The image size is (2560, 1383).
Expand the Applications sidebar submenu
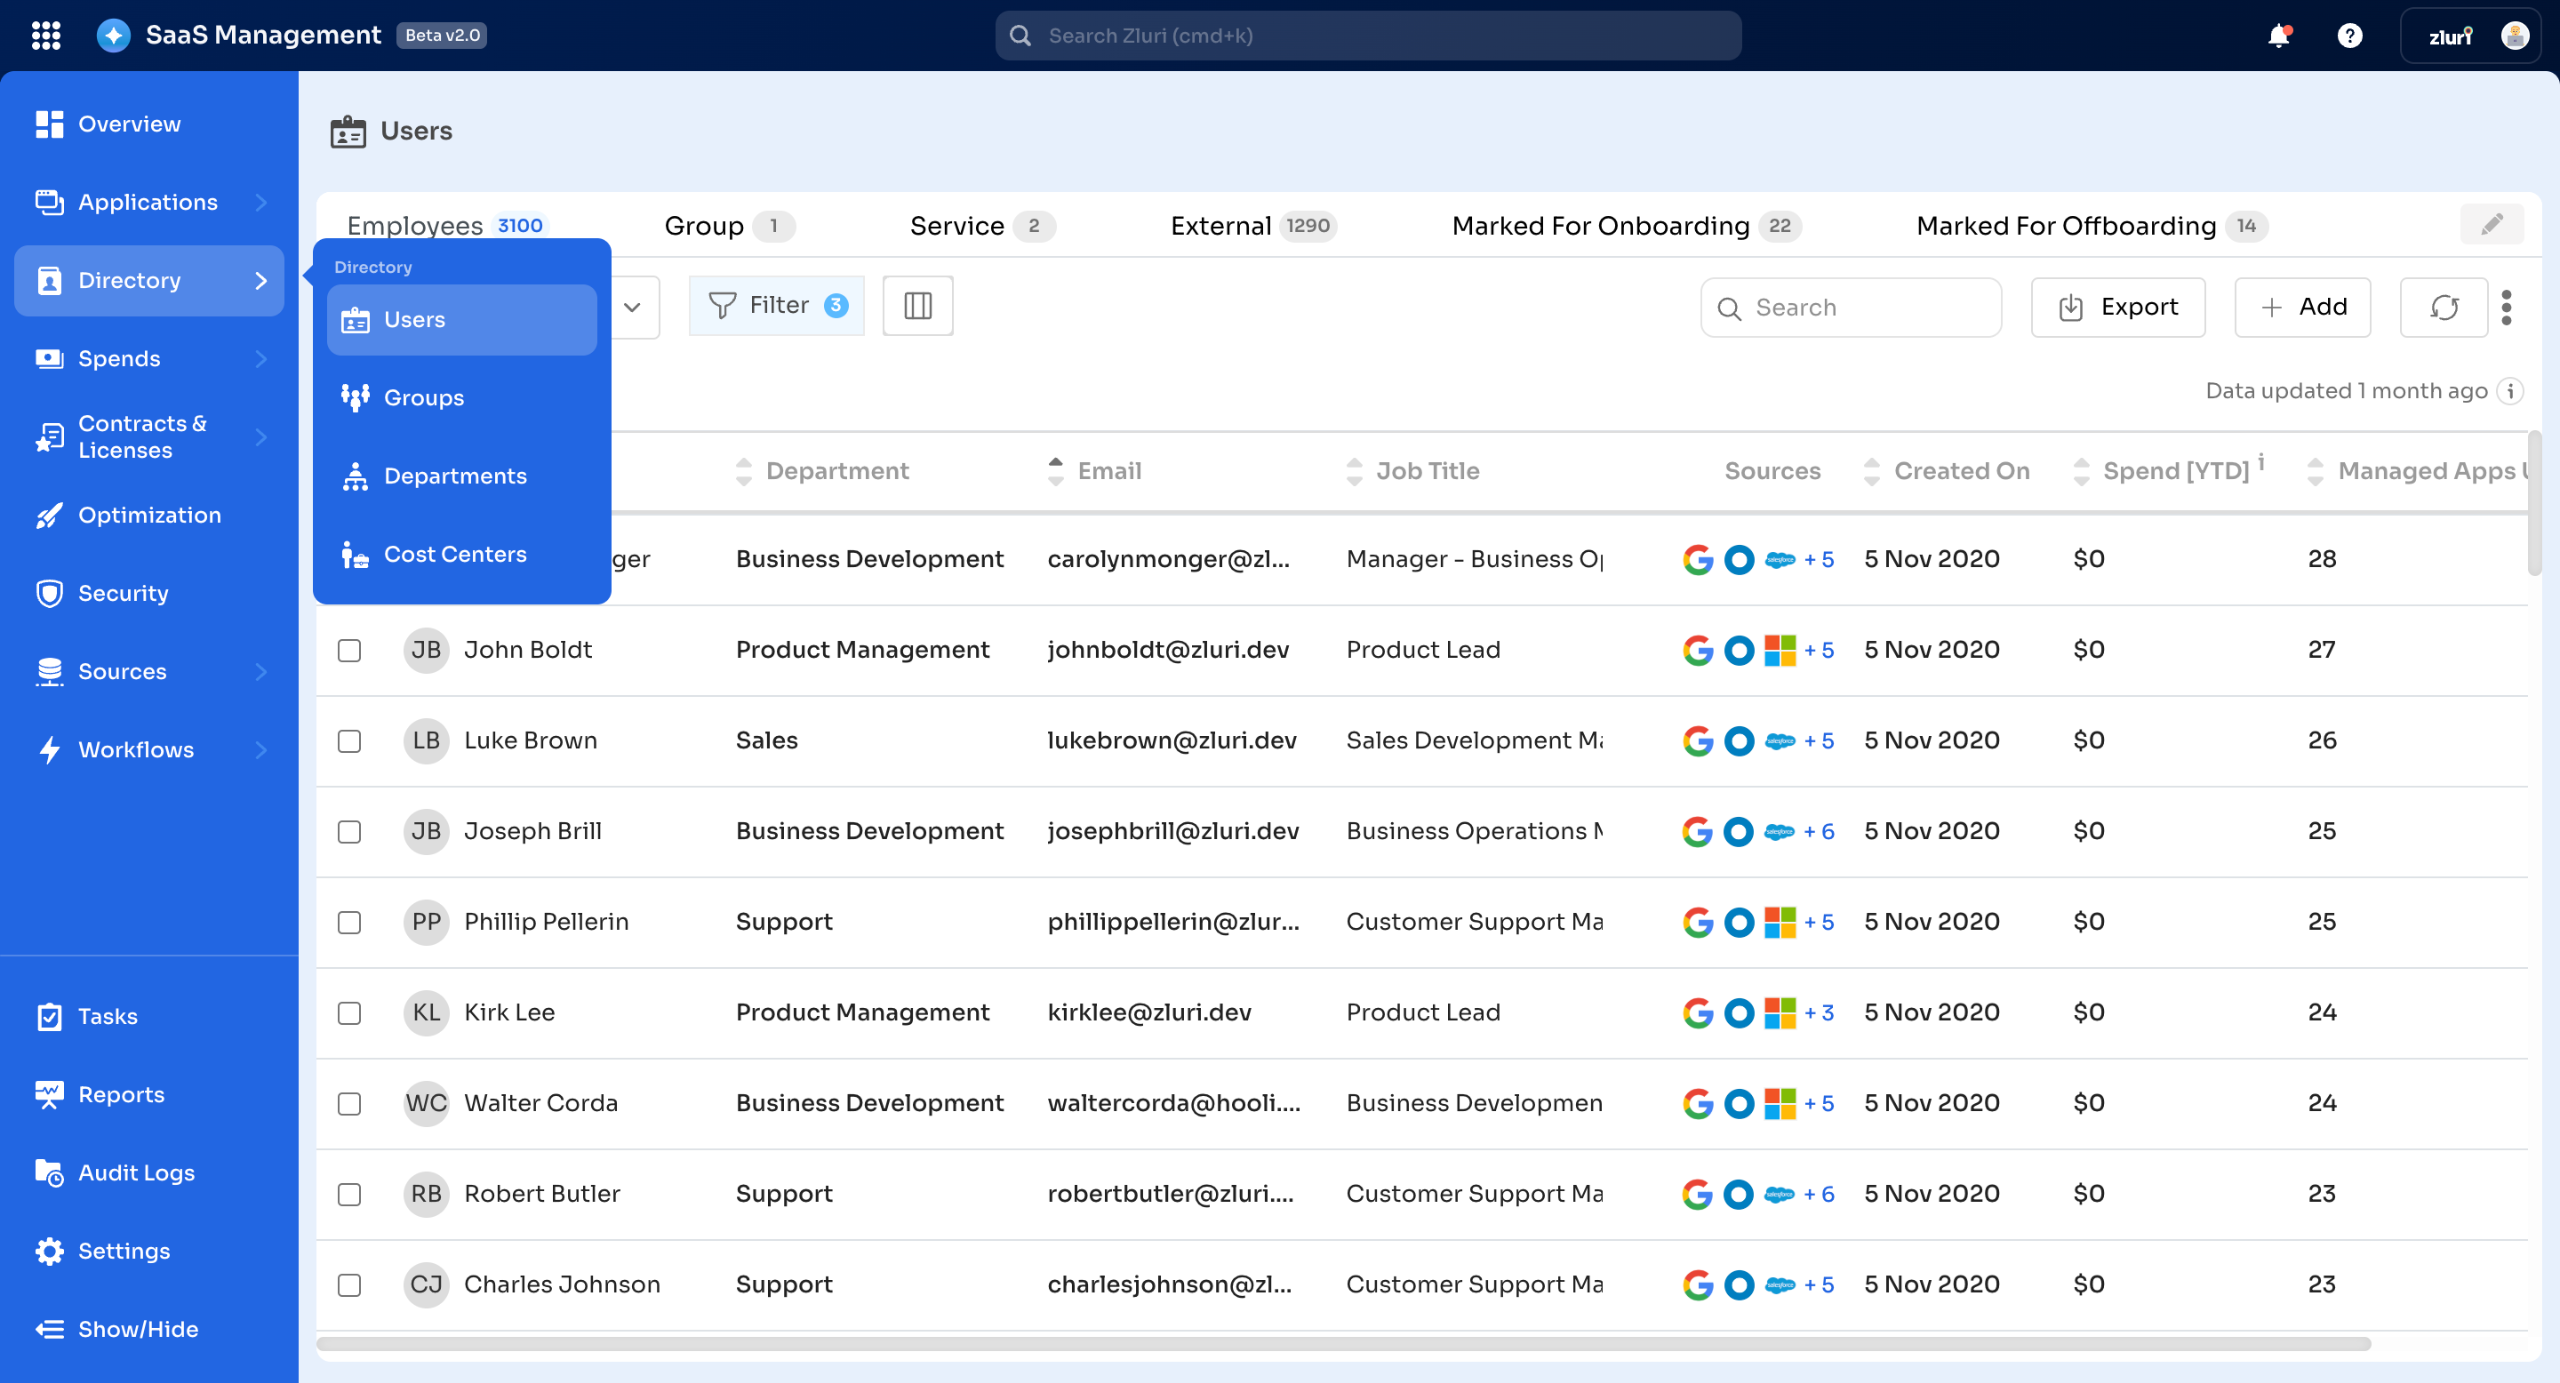(261, 202)
